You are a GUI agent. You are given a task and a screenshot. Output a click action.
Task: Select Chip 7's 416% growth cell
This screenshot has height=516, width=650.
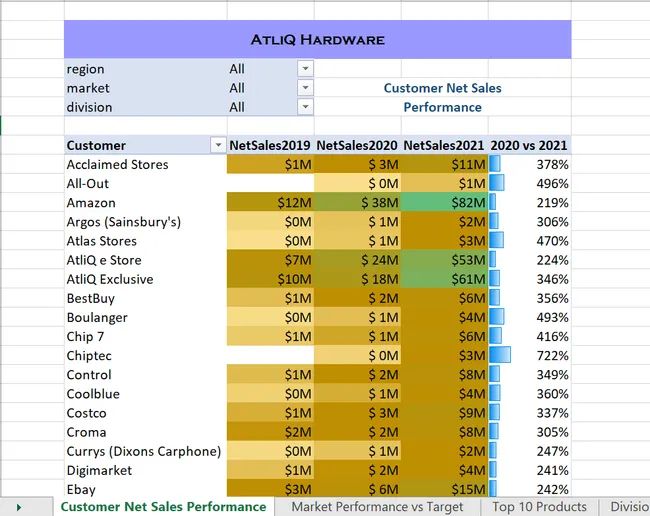coord(530,336)
